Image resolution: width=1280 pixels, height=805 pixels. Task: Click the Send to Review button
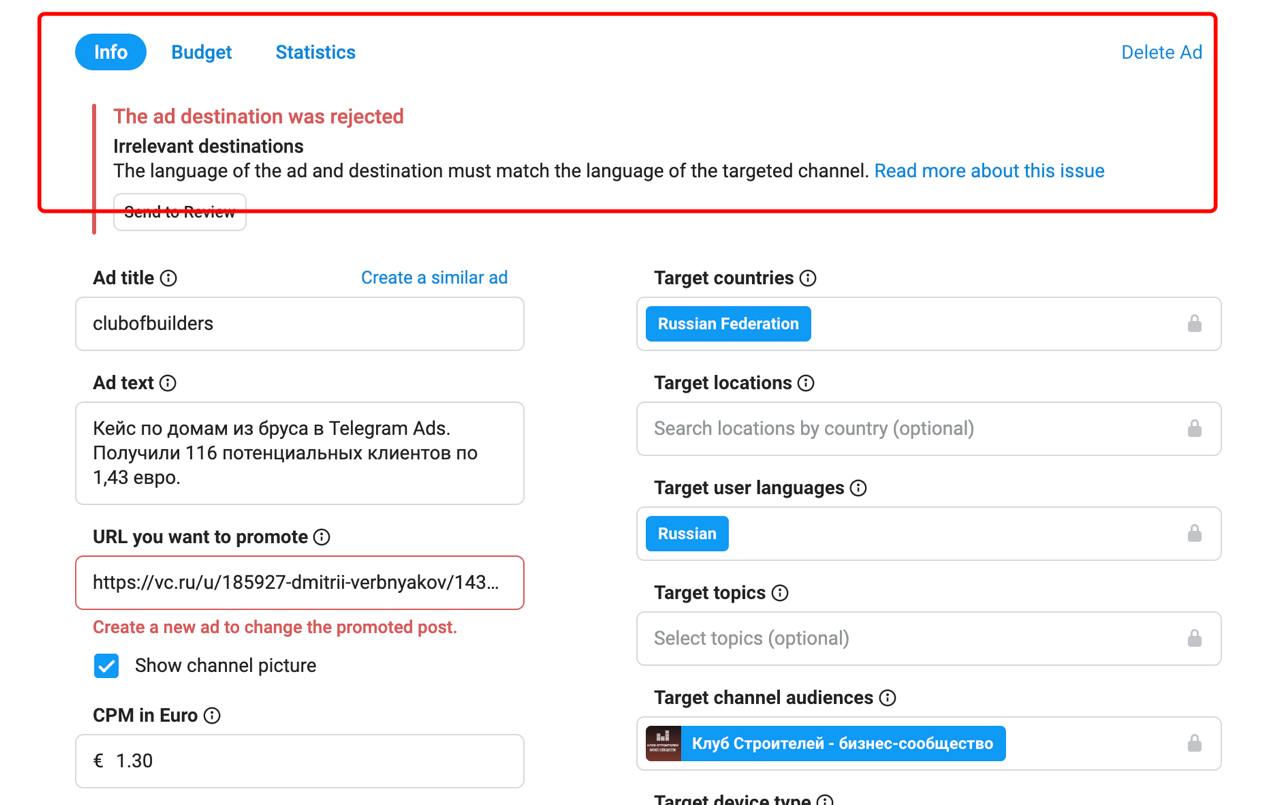[x=180, y=212]
